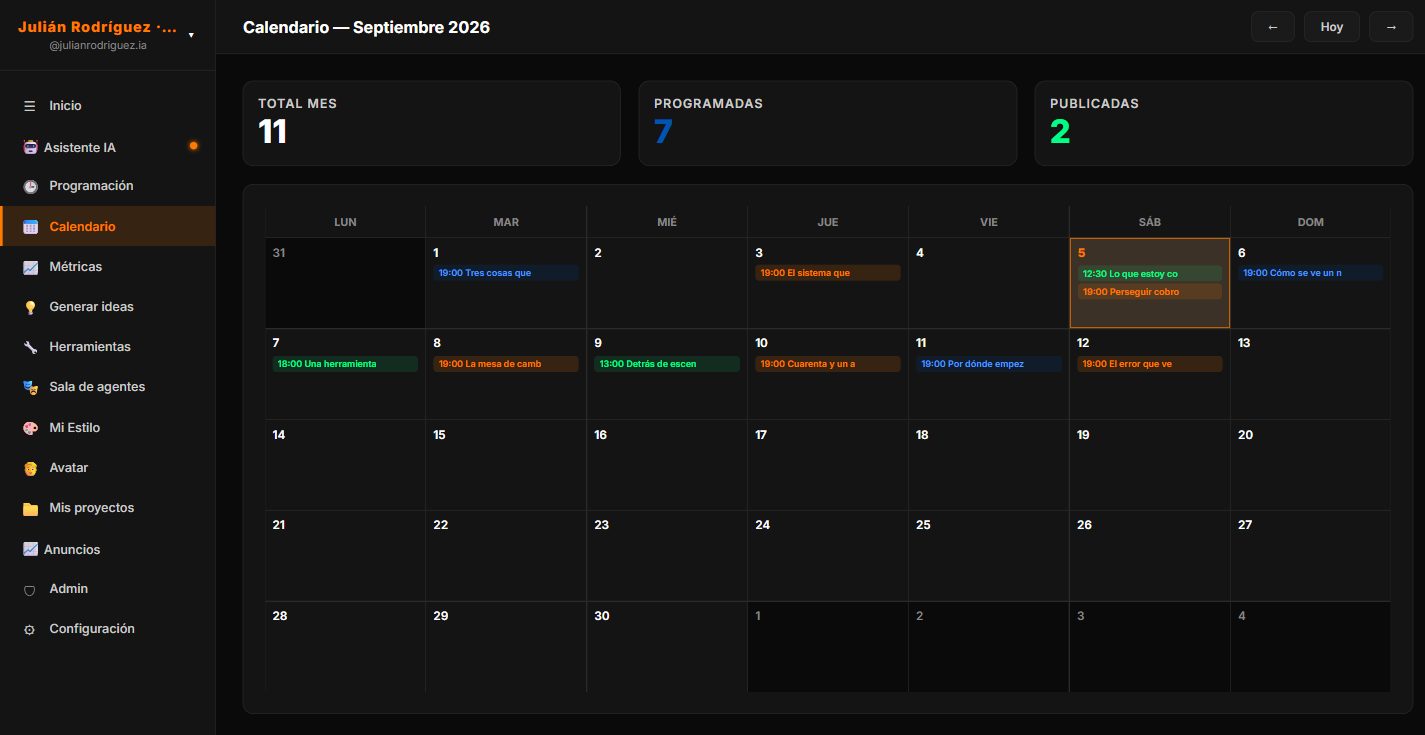This screenshot has height=735, width=1425.
Task: Click the Admin shield icon
Action: (x=30, y=590)
